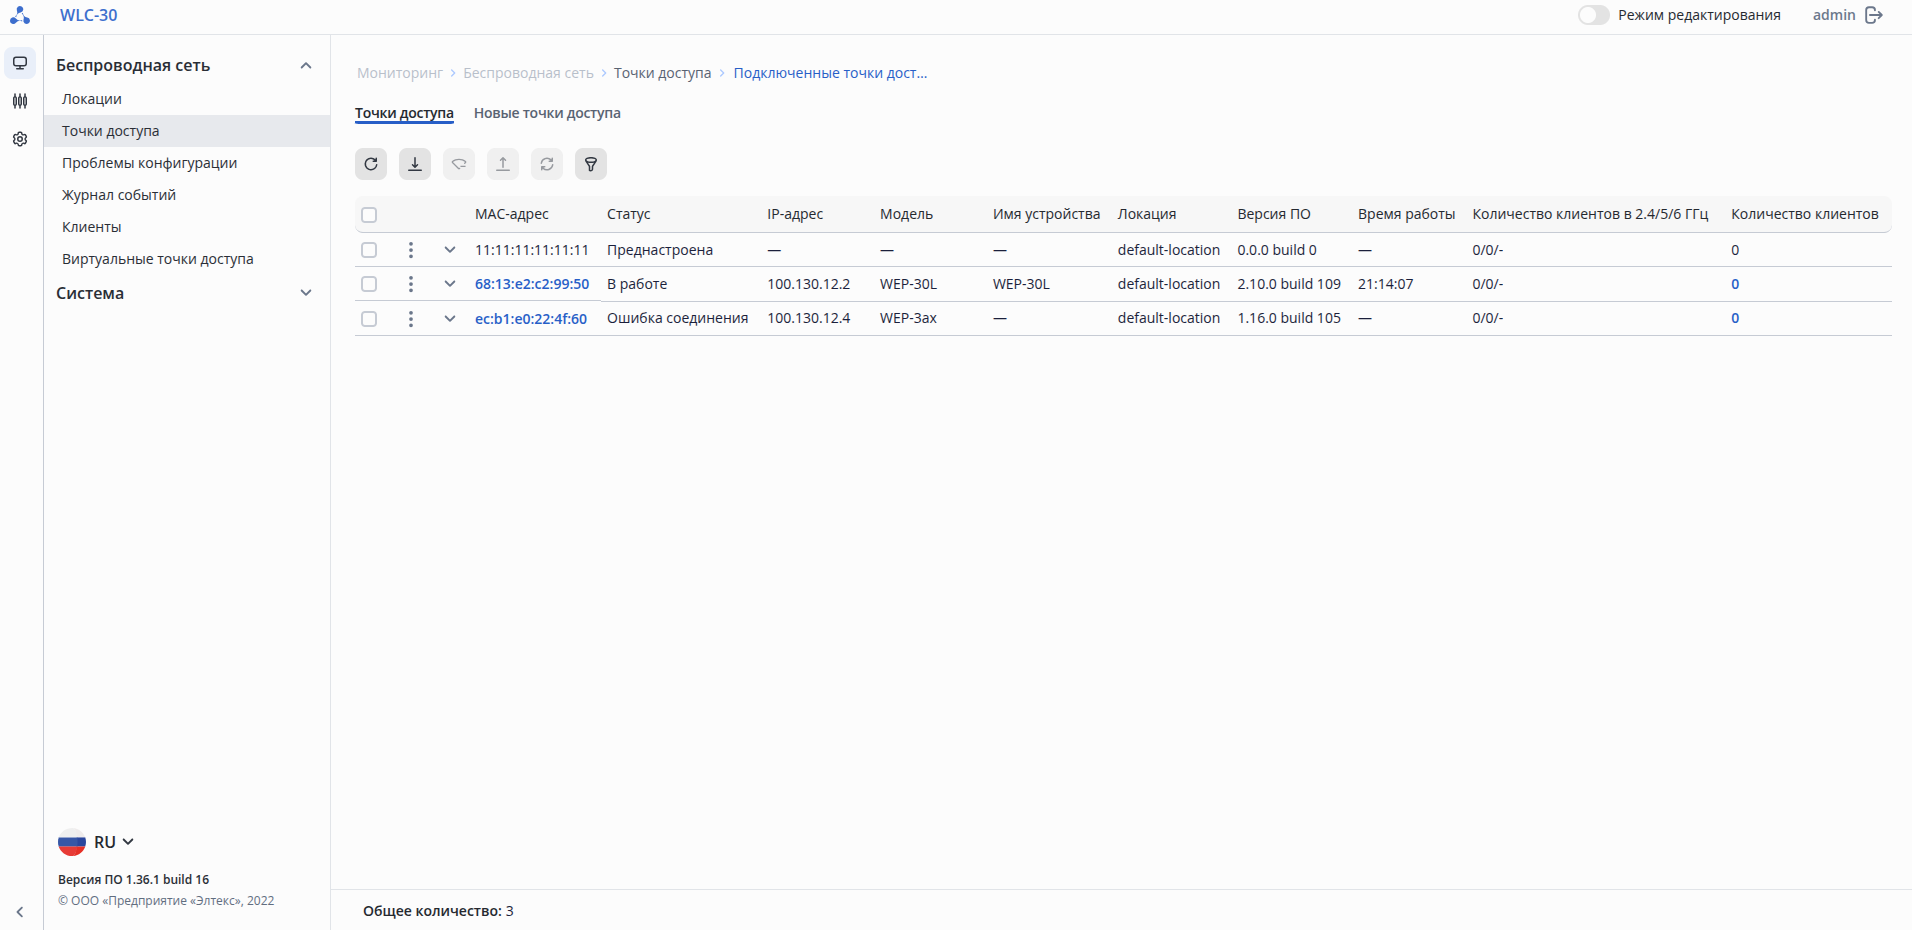
Task: Click Точки доступа in the breadcrumb
Action: click(662, 73)
